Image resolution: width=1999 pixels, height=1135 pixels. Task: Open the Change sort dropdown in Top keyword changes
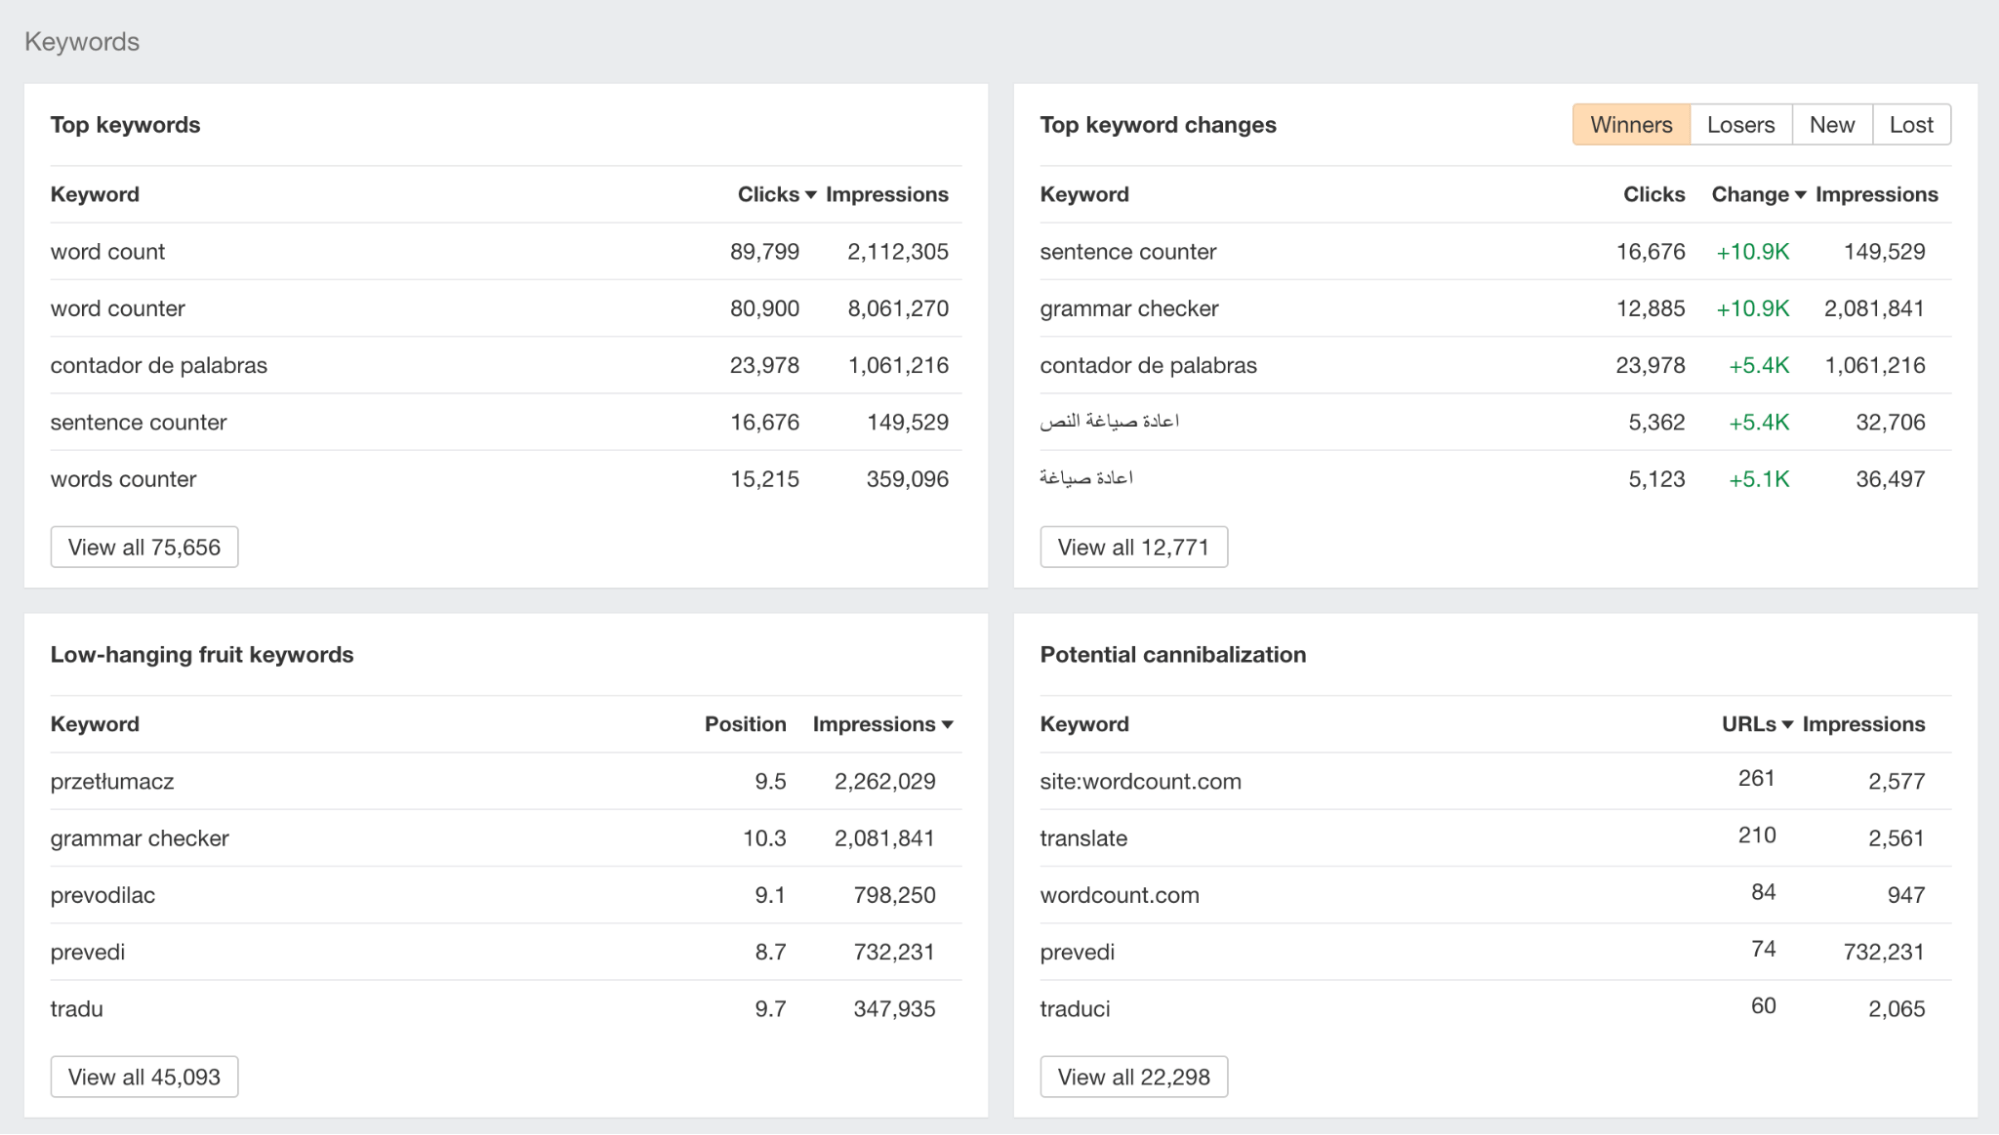coord(1757,194)
